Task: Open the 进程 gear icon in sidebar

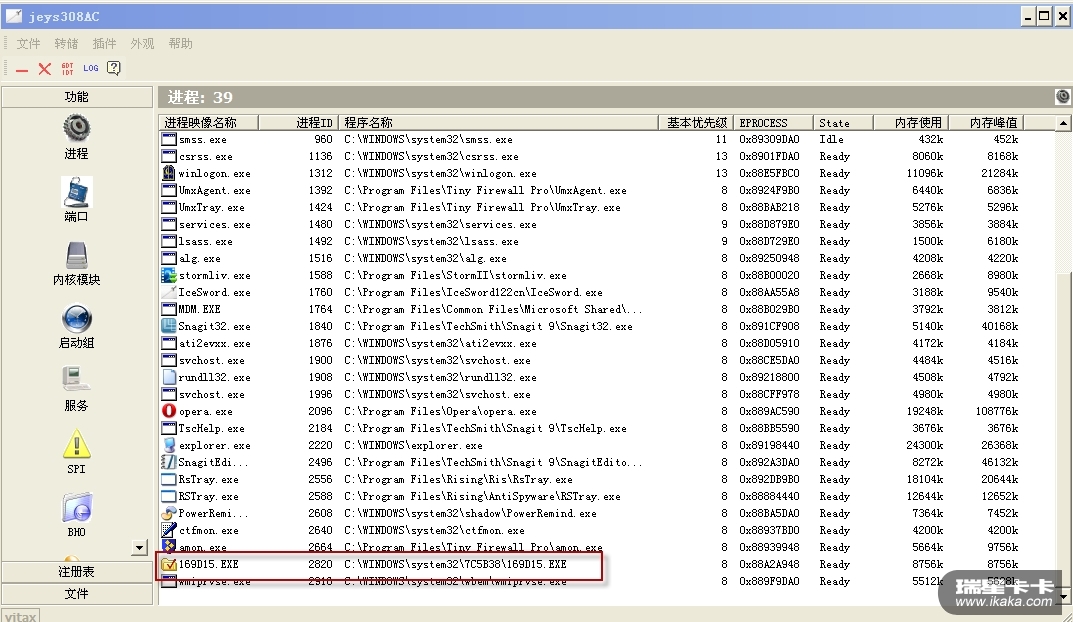Action: (x=77, y=129)
